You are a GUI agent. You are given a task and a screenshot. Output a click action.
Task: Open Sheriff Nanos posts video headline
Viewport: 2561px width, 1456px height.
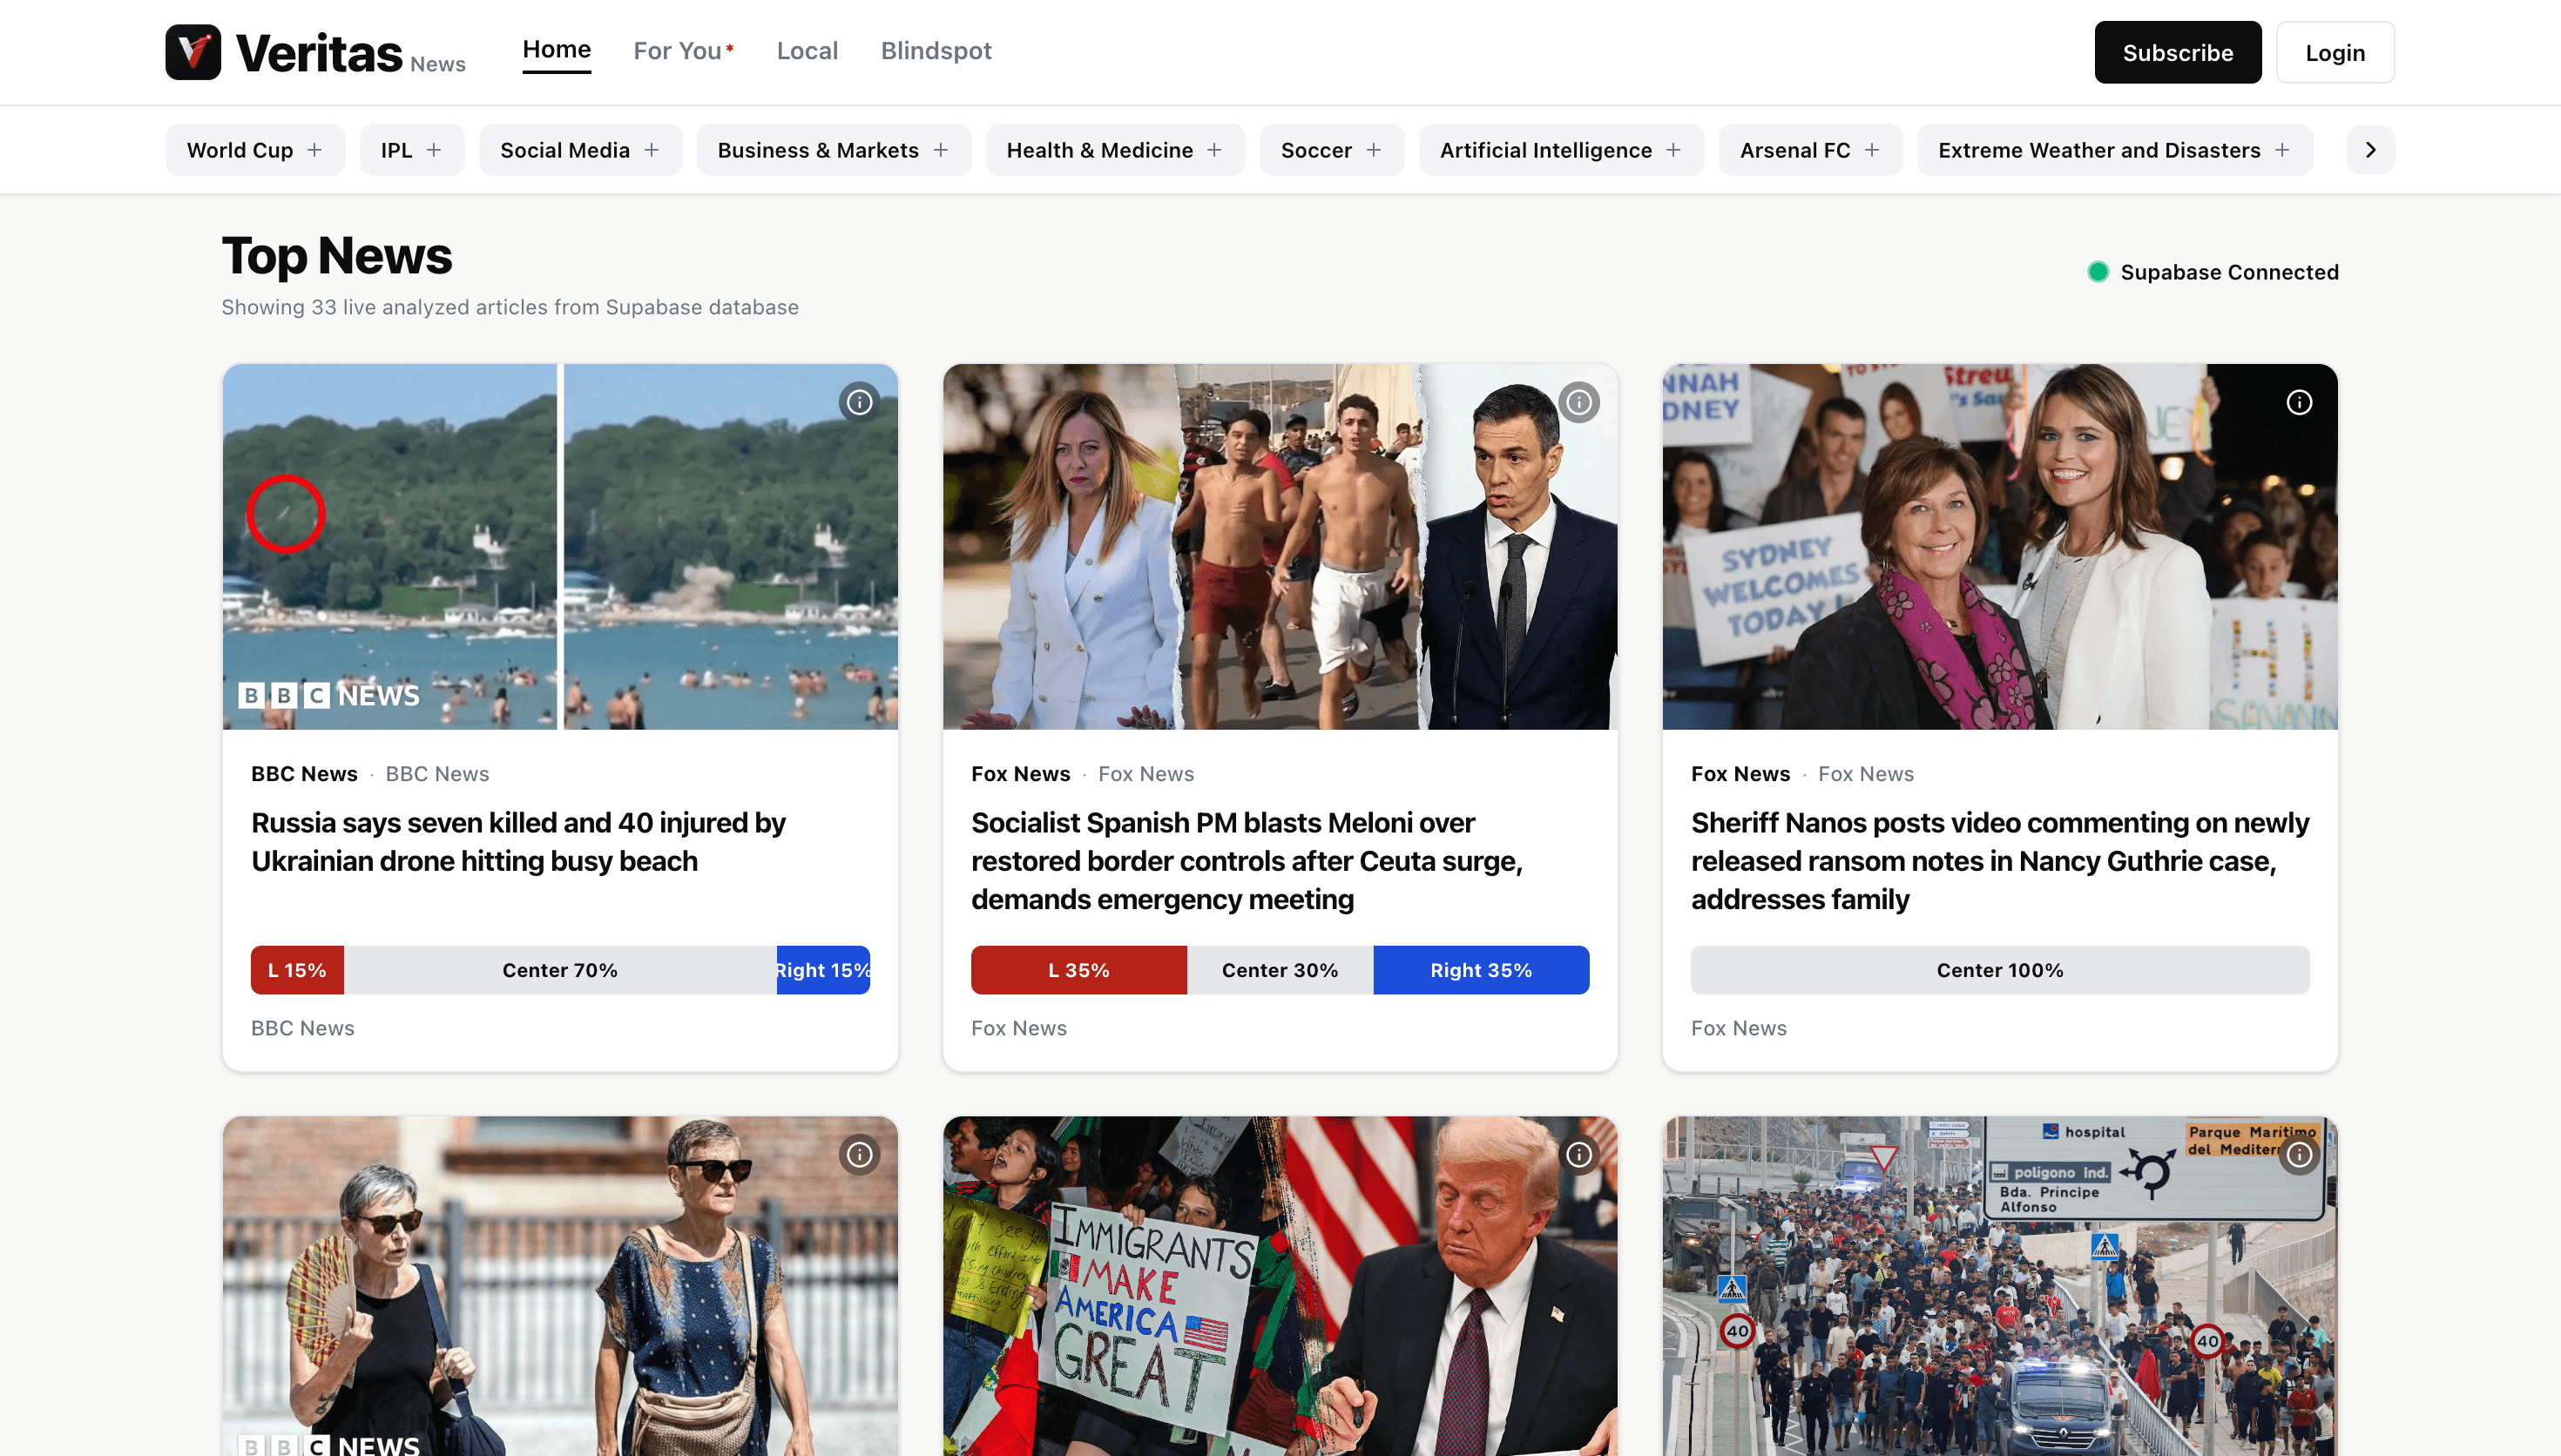tap(2000, 861)
